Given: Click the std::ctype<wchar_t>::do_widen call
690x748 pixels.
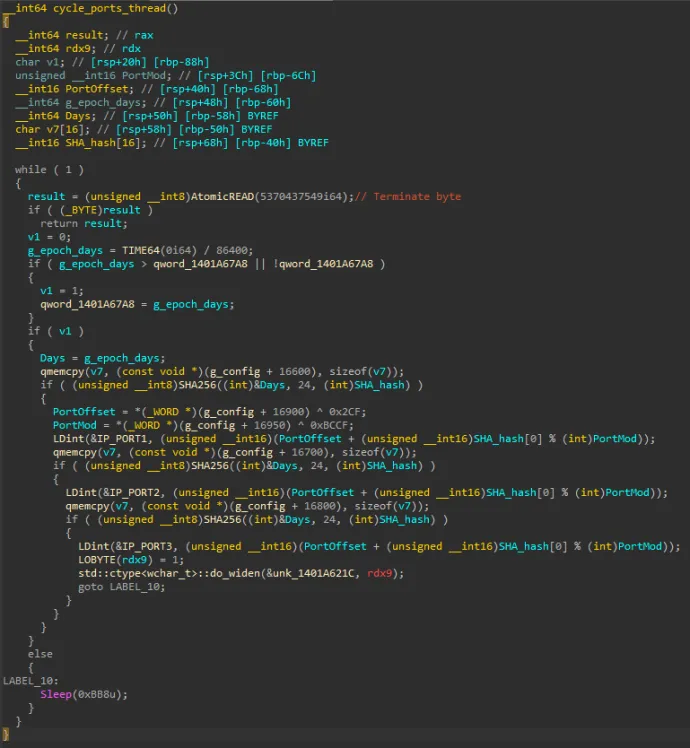Looking at the screenshot, I should (x=169, y=573).
